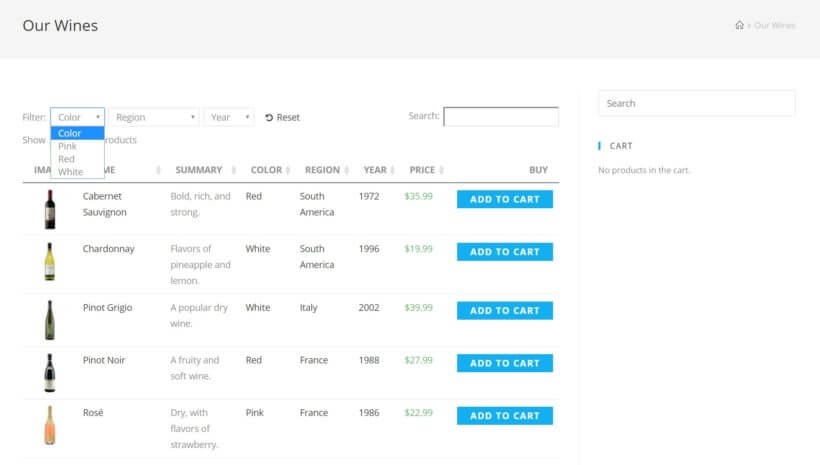Click the YEAR column header
This screenshot has height=465, width=820.
(x=375, y=170)
